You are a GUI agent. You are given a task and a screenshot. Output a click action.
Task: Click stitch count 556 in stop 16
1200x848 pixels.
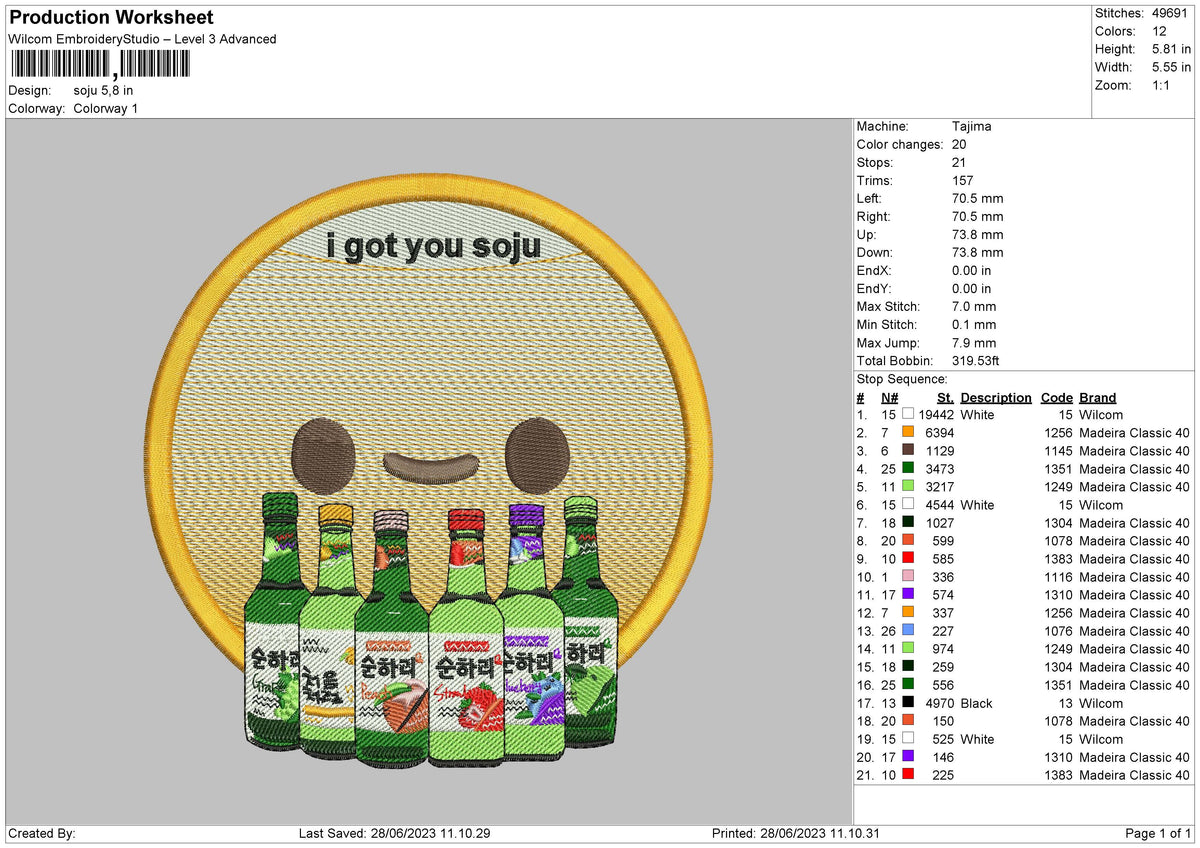point(943,684)
